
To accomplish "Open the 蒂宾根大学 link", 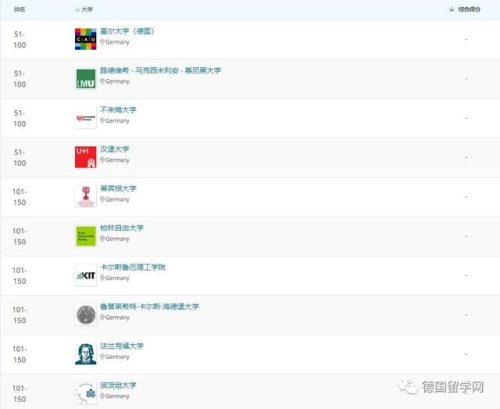I will click(118, 188).
